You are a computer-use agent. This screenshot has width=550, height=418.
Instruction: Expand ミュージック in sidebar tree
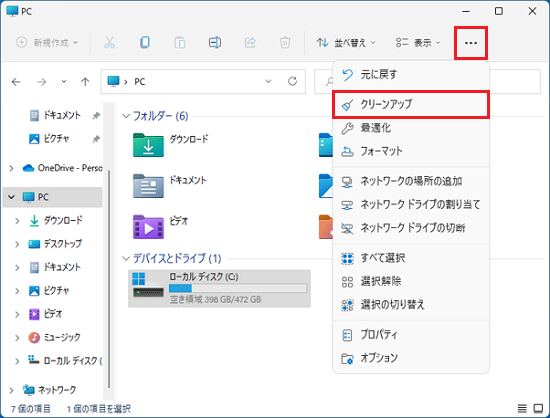[x=17, y=338]
